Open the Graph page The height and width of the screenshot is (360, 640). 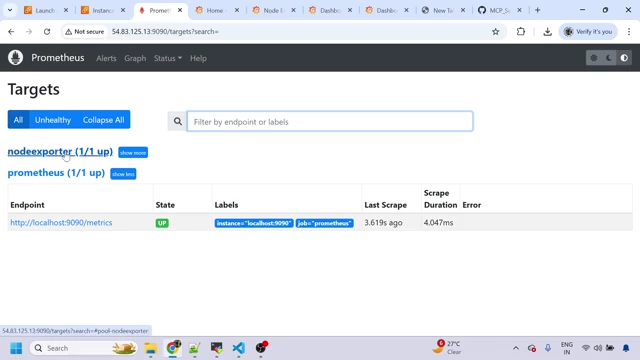point(135,58)
